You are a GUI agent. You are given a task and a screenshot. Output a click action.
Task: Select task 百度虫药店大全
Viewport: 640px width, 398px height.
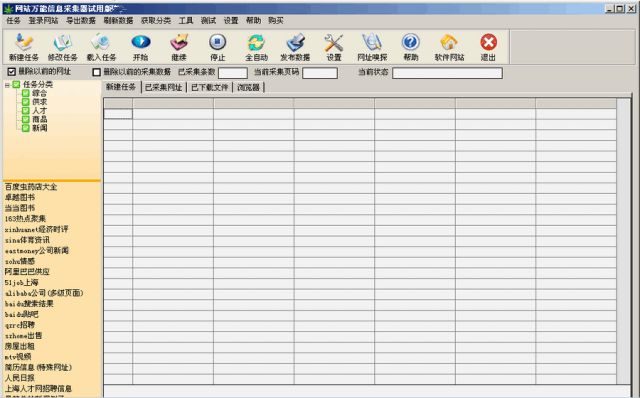(31, 187)
